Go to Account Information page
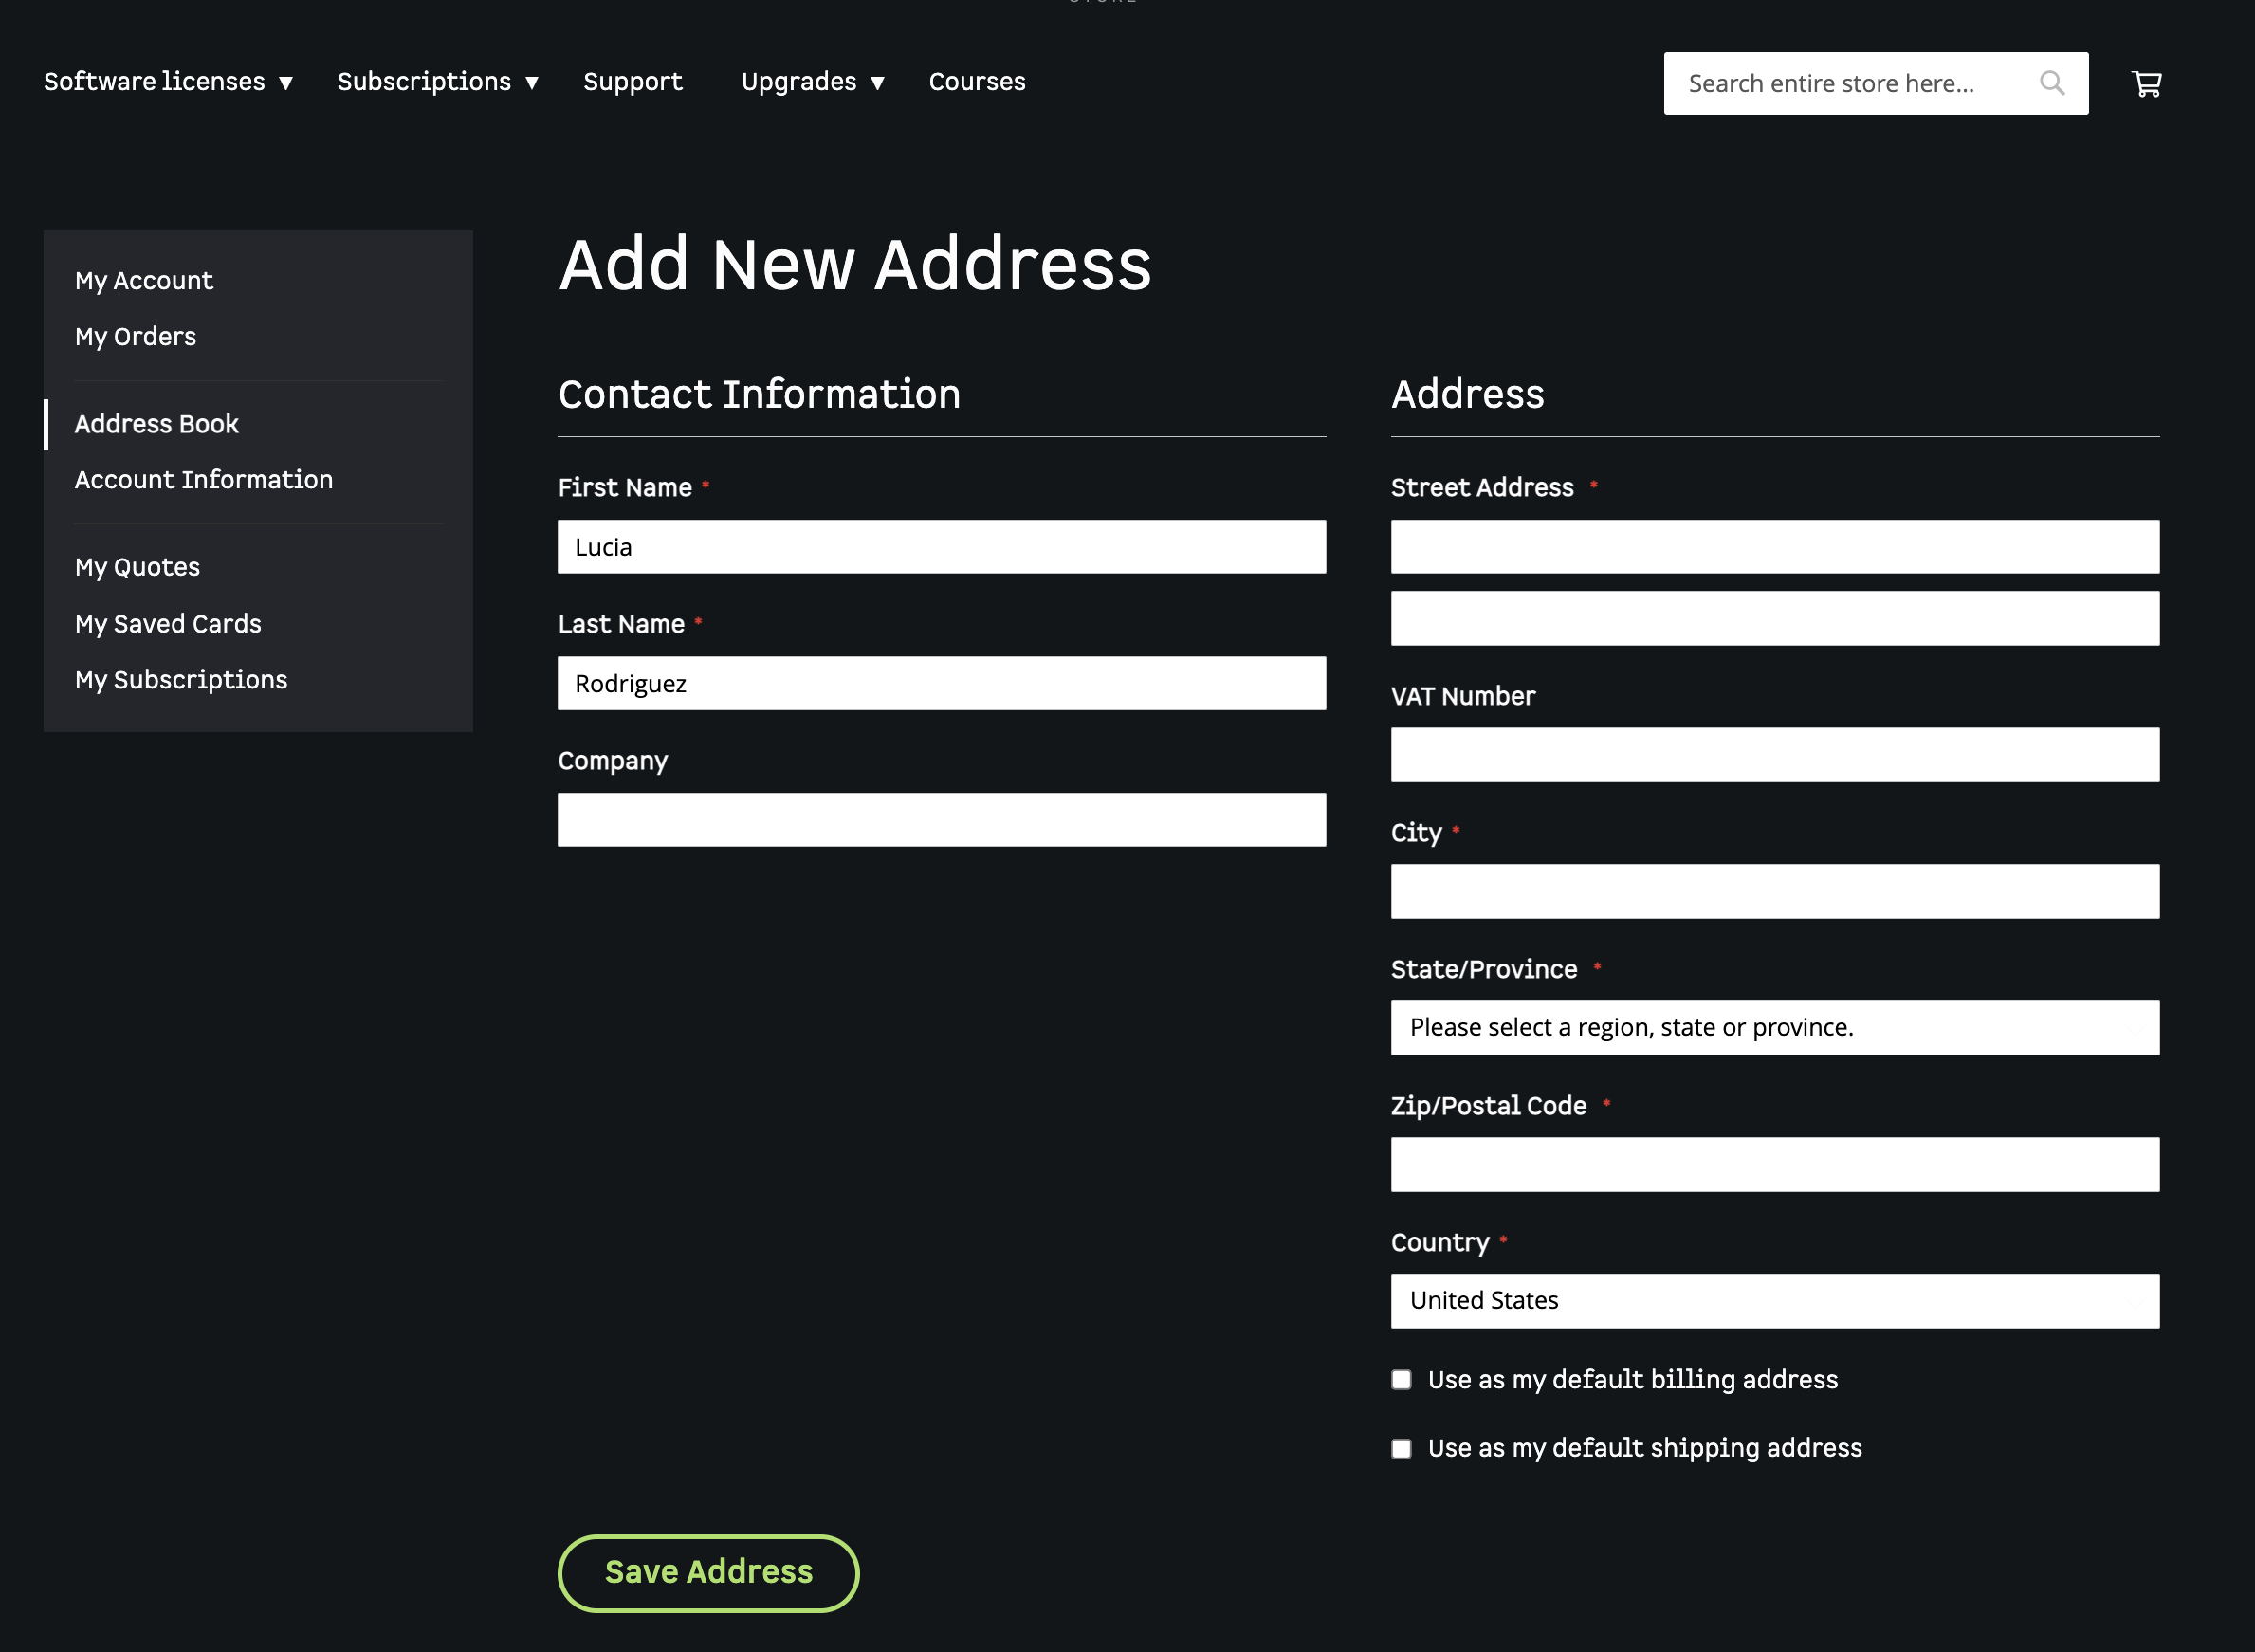The height and width of the screenshot is (1652, 2255). (203, 480)
